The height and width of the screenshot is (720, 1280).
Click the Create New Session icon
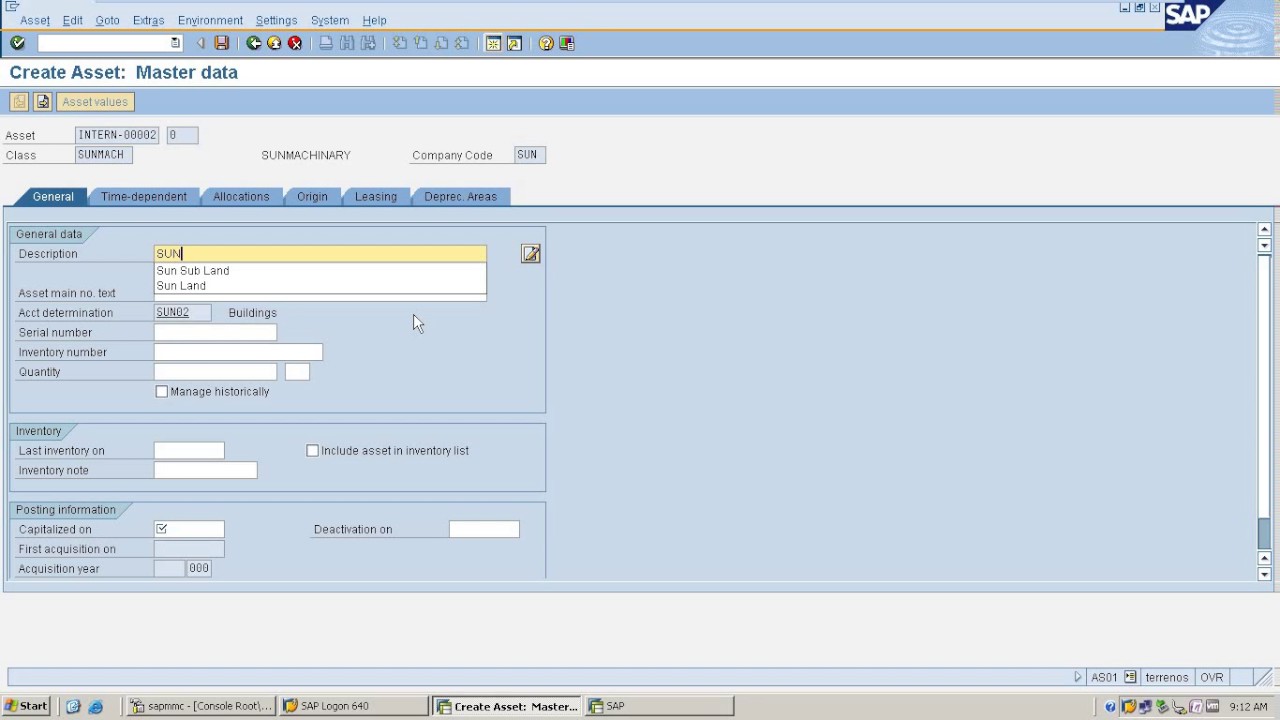[493, 43]
